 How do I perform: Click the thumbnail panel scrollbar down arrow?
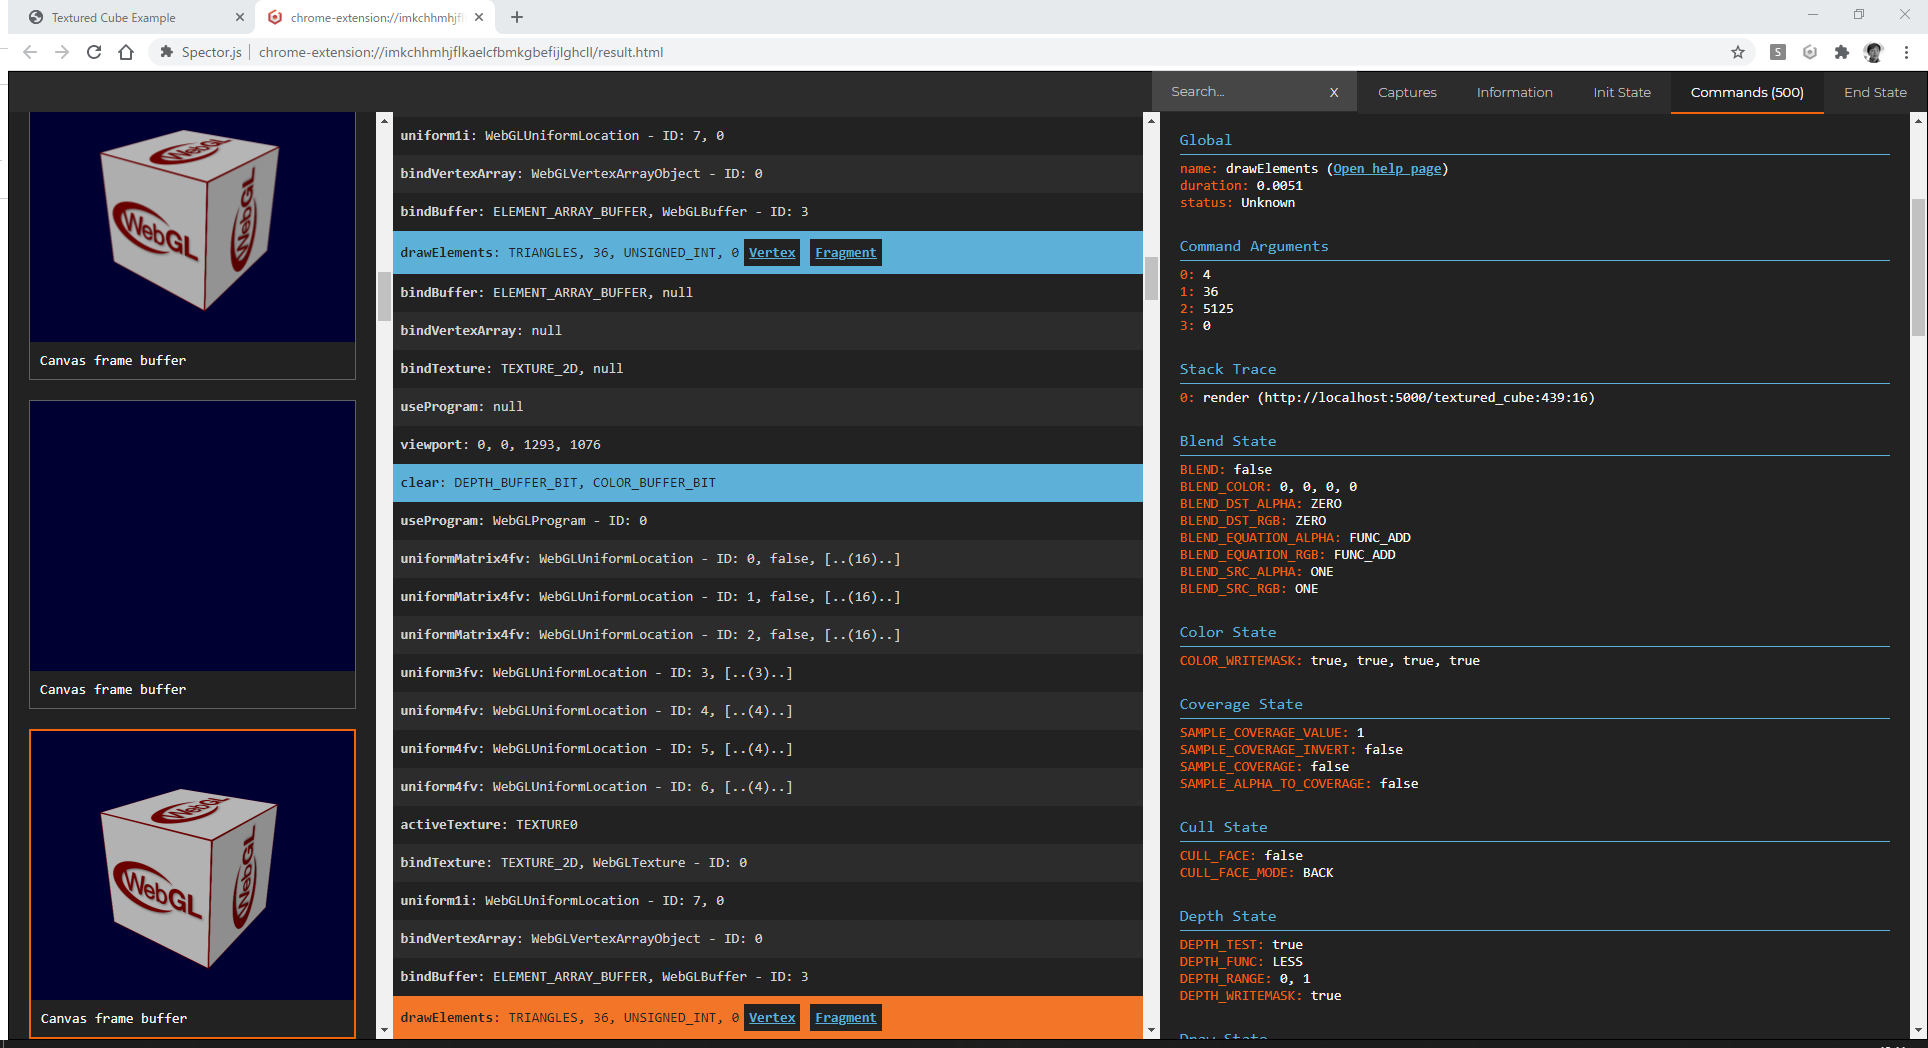[384, 1030]
